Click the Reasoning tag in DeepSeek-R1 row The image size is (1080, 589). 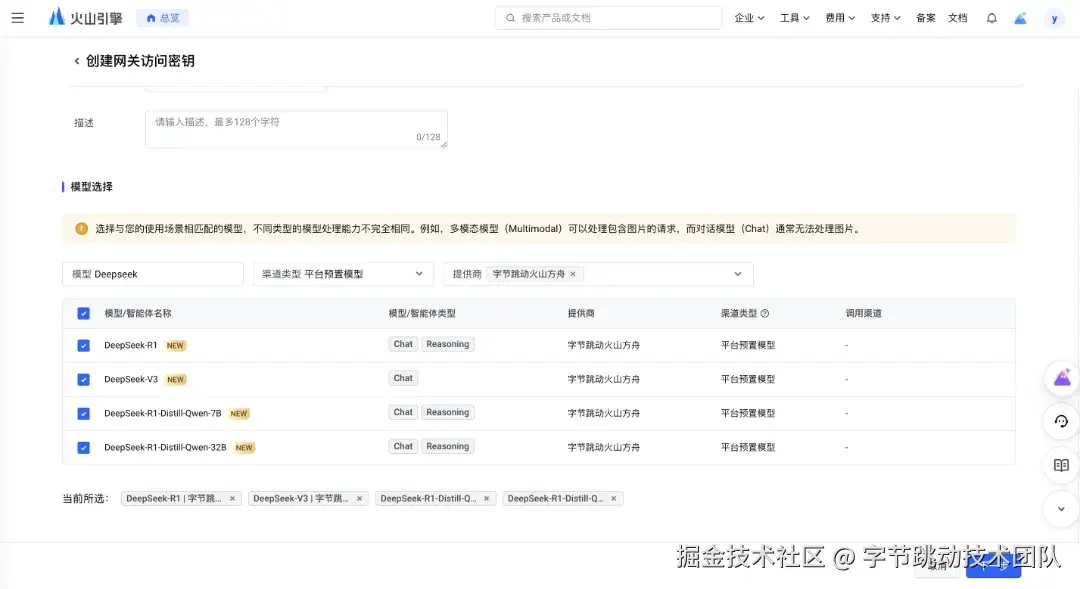pos(448,344)
